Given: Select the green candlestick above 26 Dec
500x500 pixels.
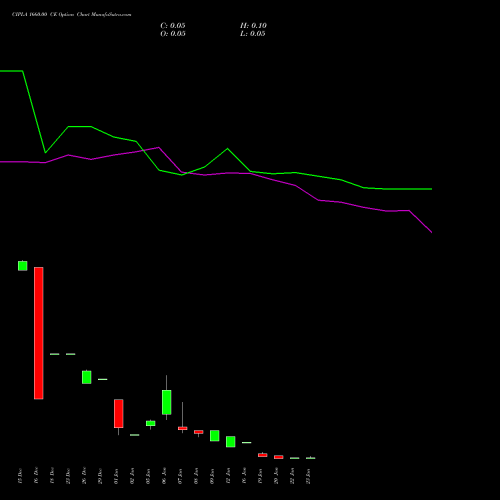Looking at the screenshot, I should (x=87, y=377).
